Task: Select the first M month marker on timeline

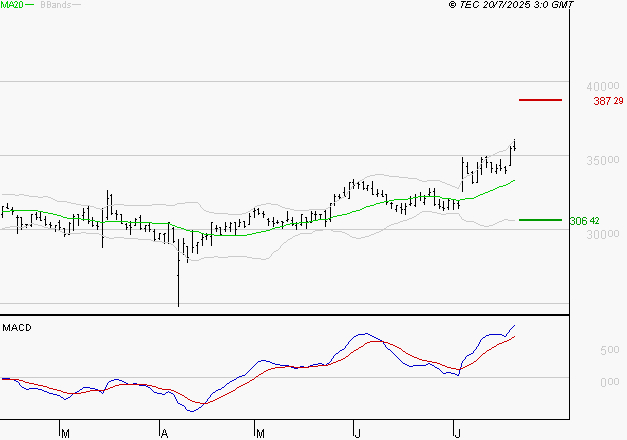Action: click(65, 433)
